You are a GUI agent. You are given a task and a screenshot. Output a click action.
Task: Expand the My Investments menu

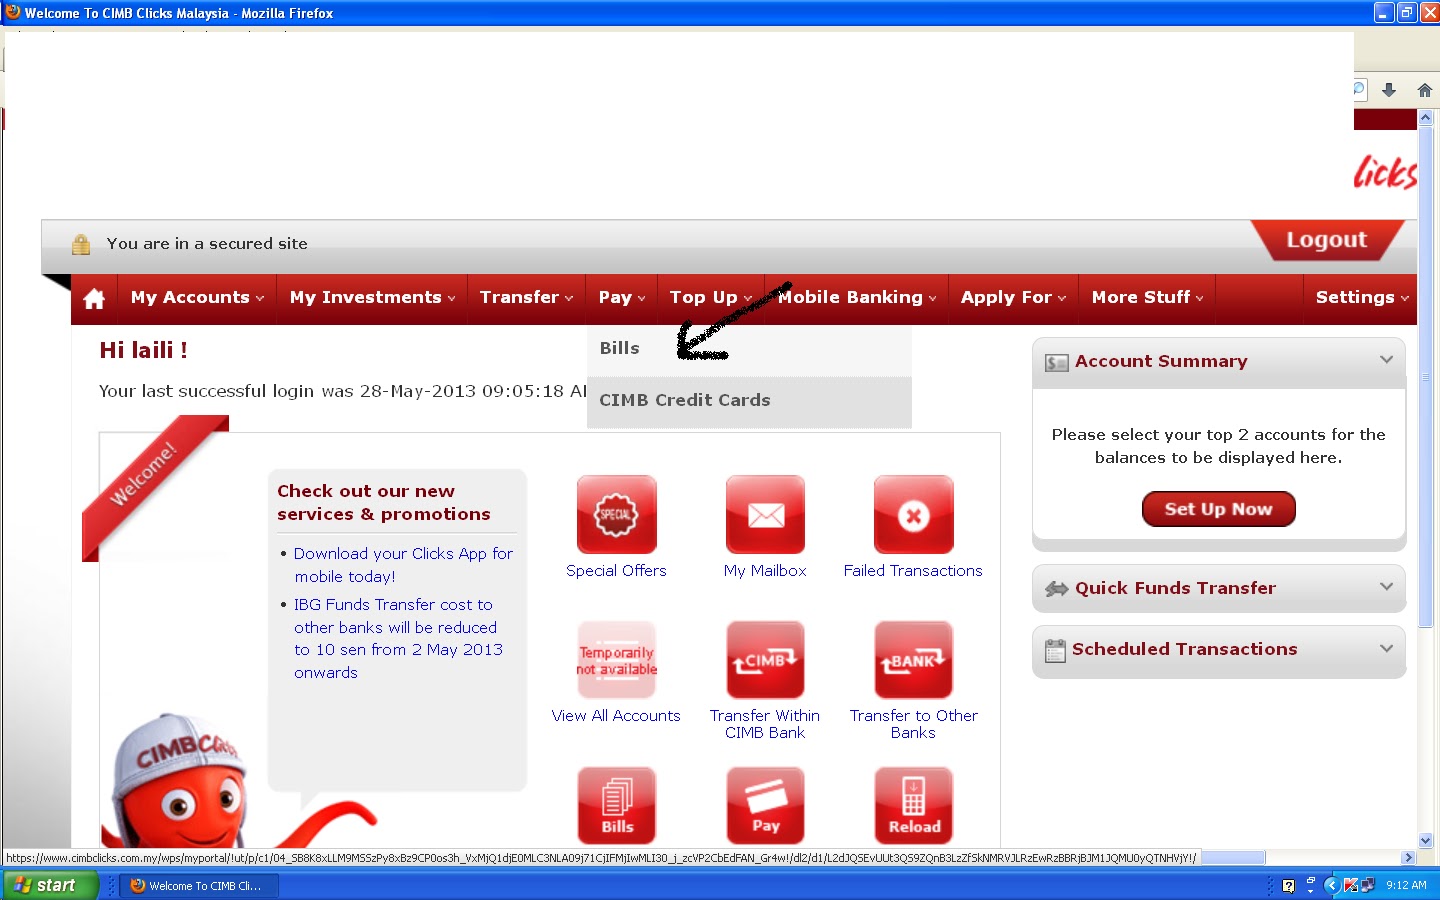pyautogui.click(x=372, y=298)
